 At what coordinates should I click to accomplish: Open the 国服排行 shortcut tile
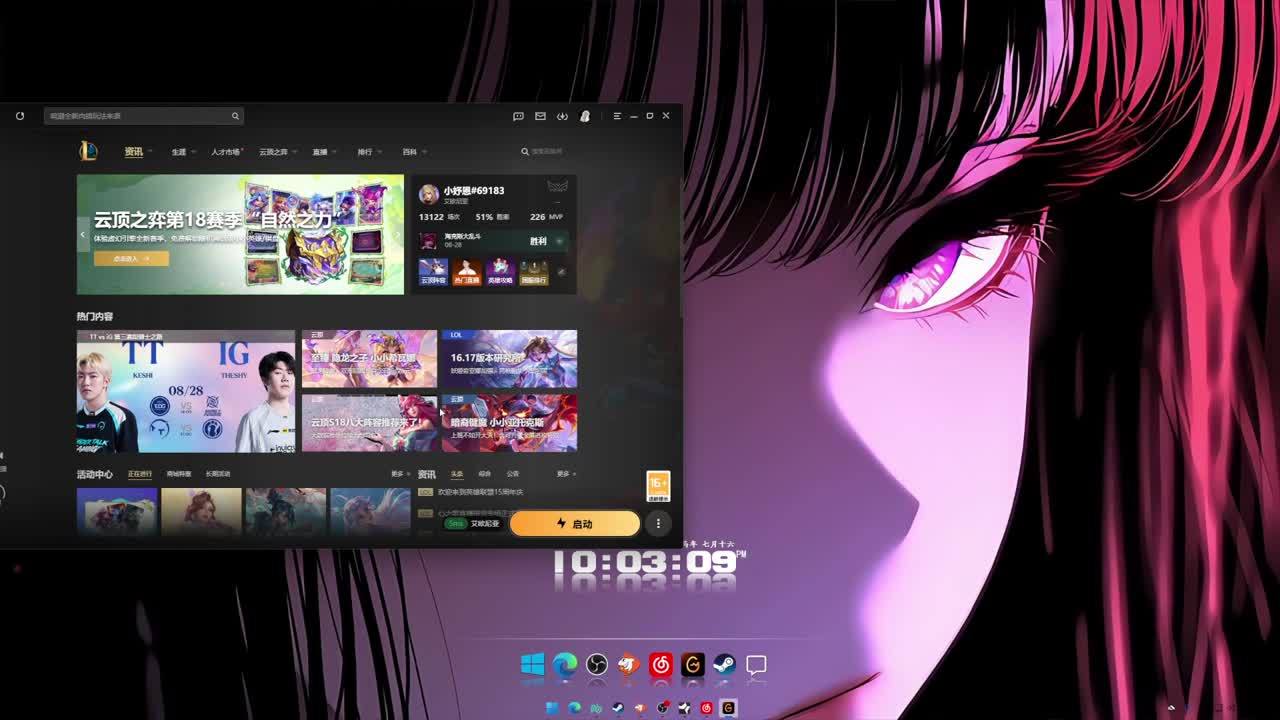534,271
